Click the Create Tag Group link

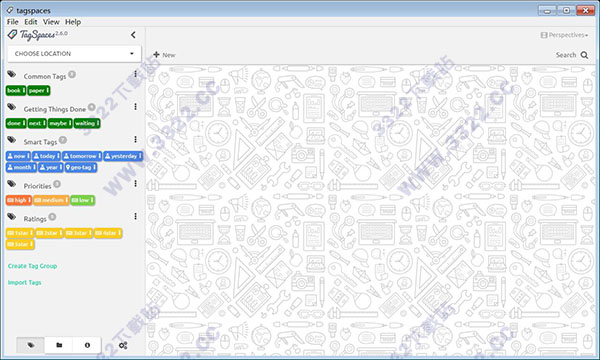point(33,266)
